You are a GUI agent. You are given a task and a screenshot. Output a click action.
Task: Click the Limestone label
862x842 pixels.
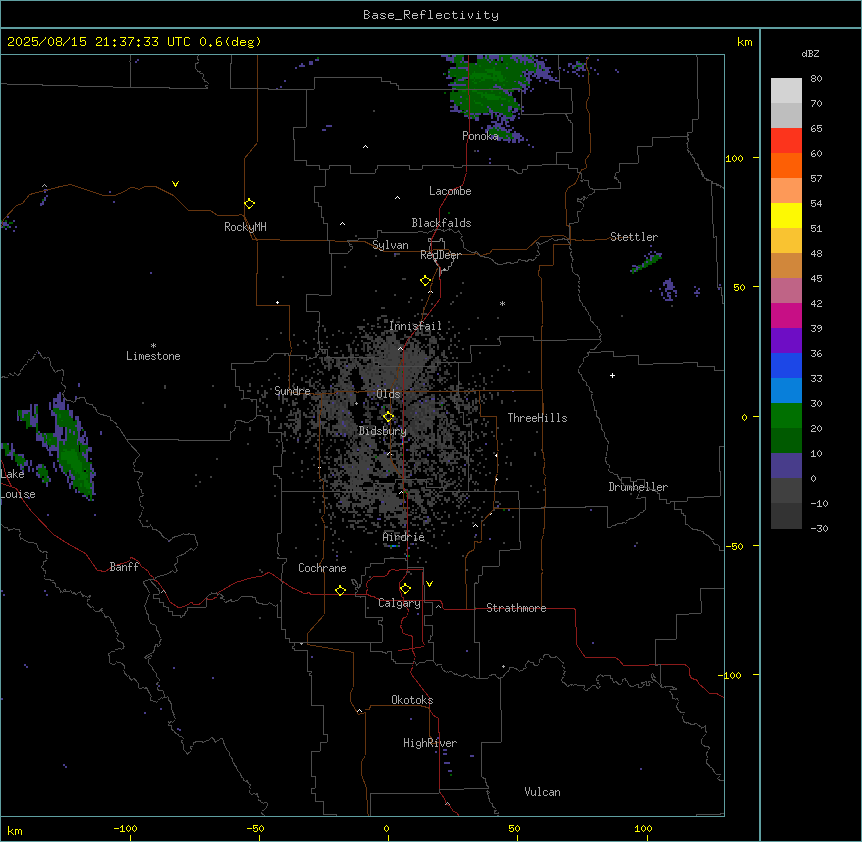tap(153, 356)
